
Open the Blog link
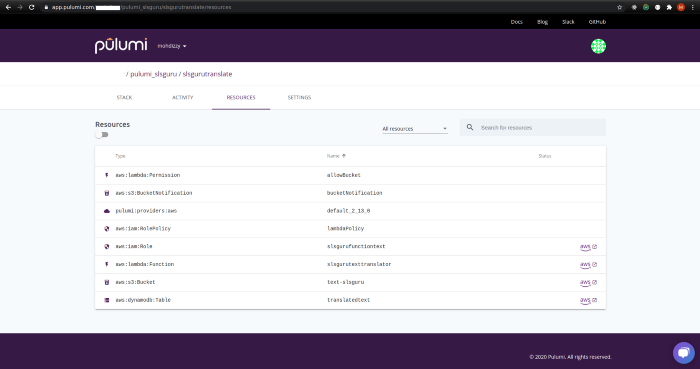point(542,21)
